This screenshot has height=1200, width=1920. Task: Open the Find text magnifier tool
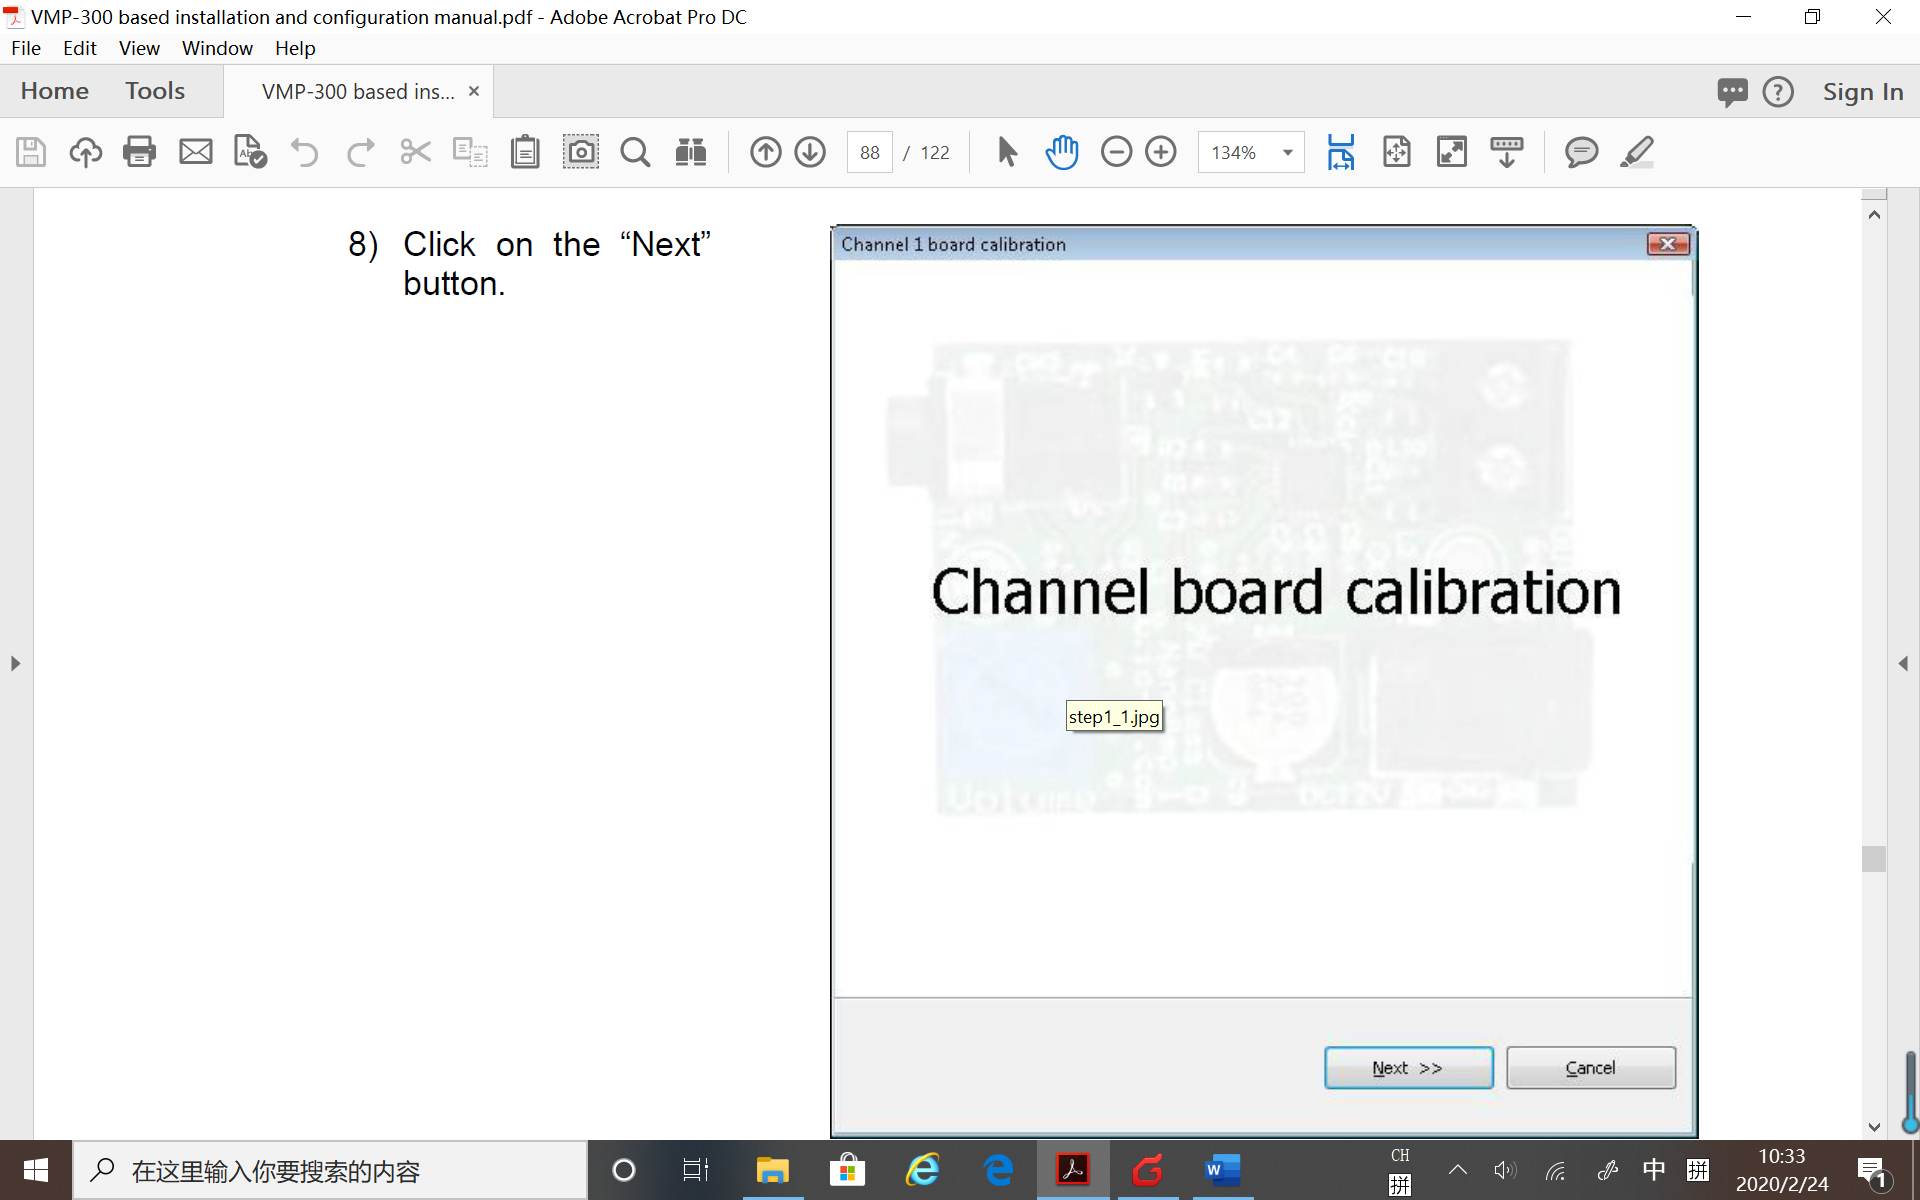635,152
